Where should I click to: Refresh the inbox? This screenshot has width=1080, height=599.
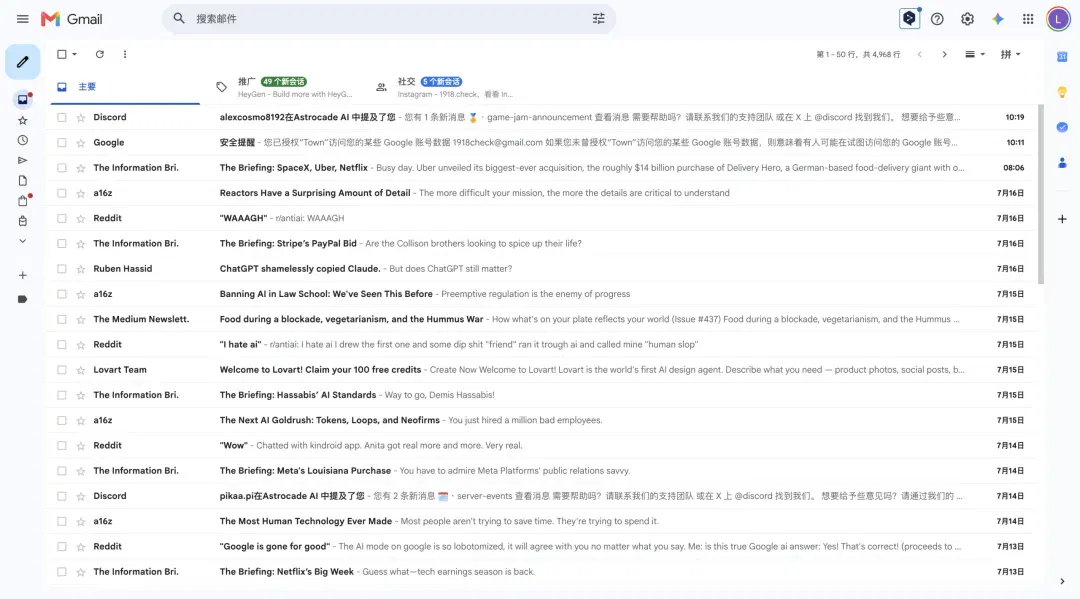[100, 54]
